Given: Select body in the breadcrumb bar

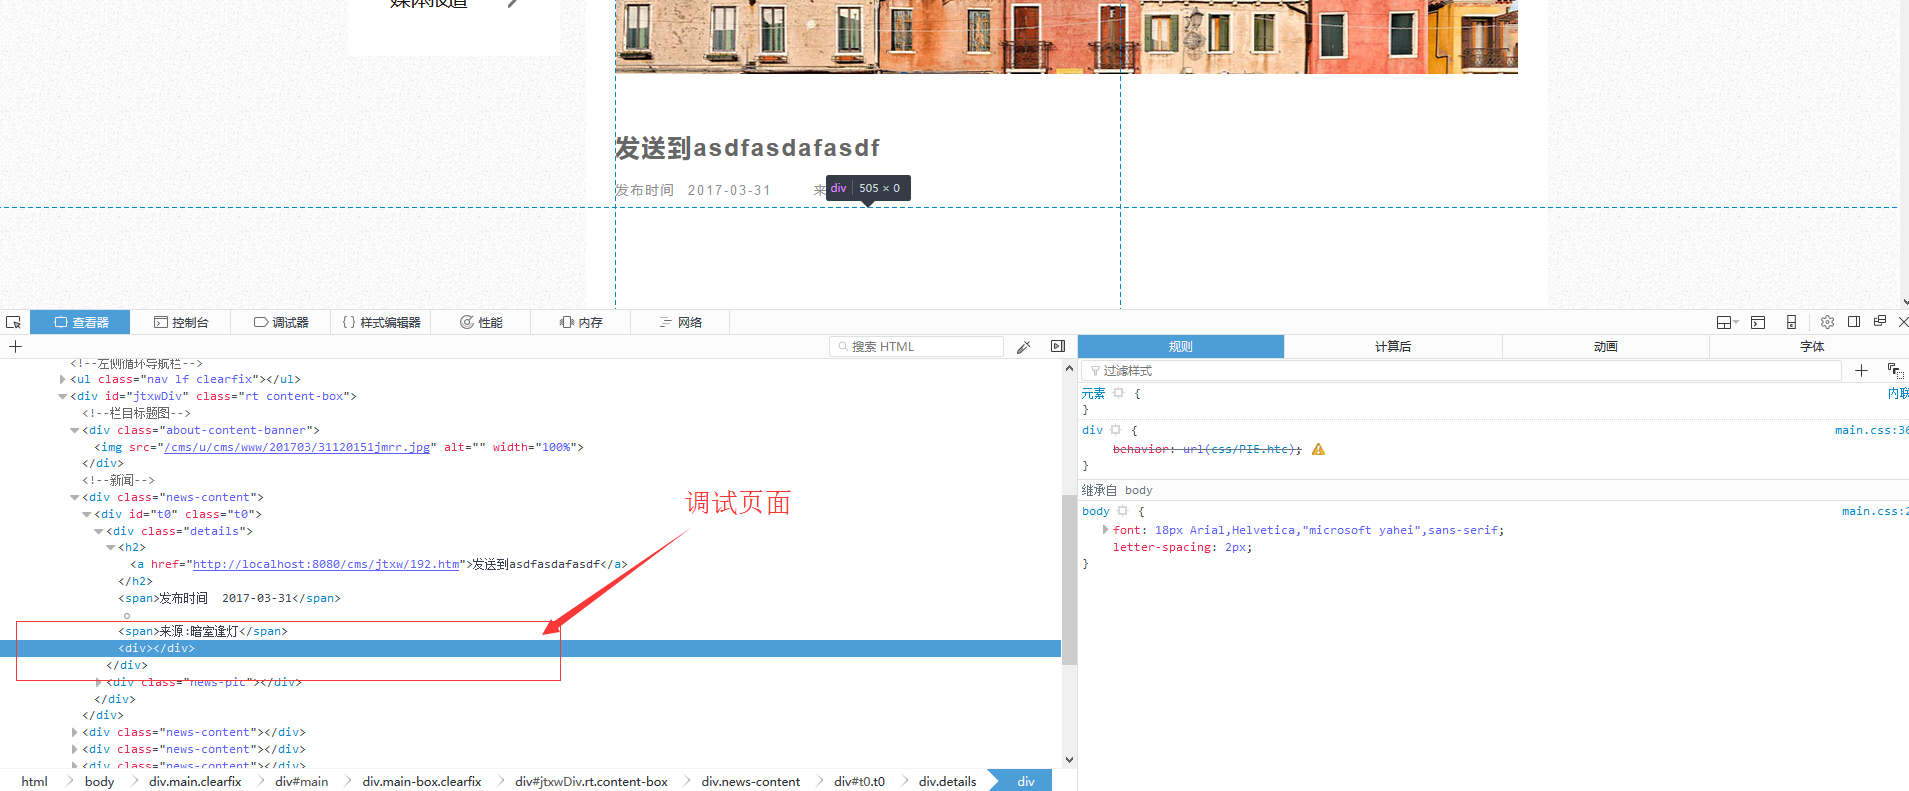Looking at the screenshot, I should 99,781.
